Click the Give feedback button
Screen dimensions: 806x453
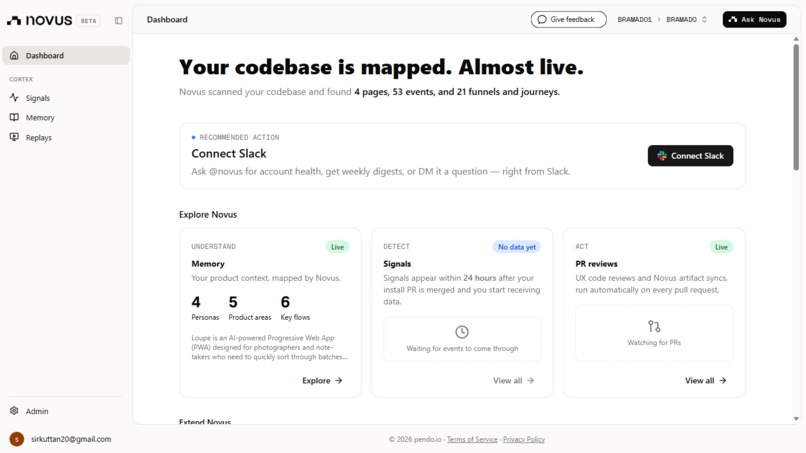(569, 20)
